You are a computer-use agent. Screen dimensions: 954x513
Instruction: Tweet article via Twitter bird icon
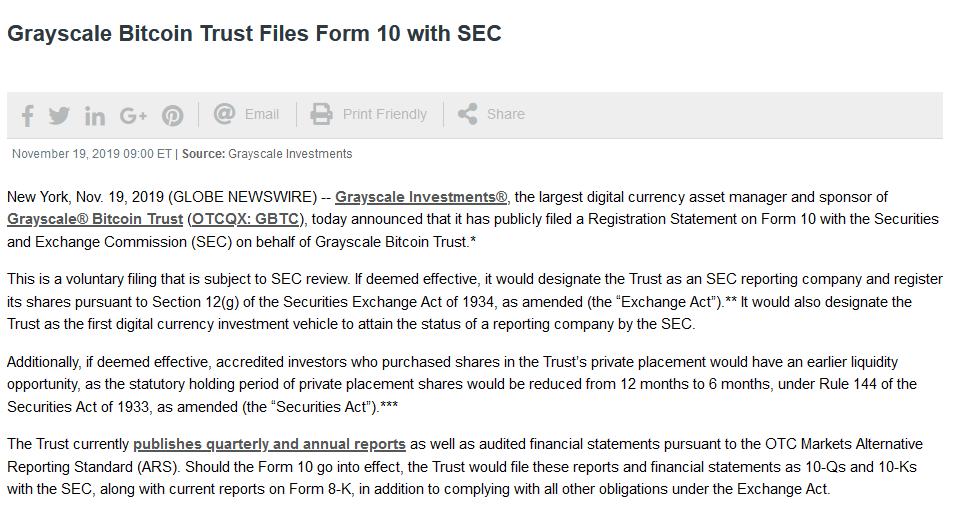tap(59, 116)
